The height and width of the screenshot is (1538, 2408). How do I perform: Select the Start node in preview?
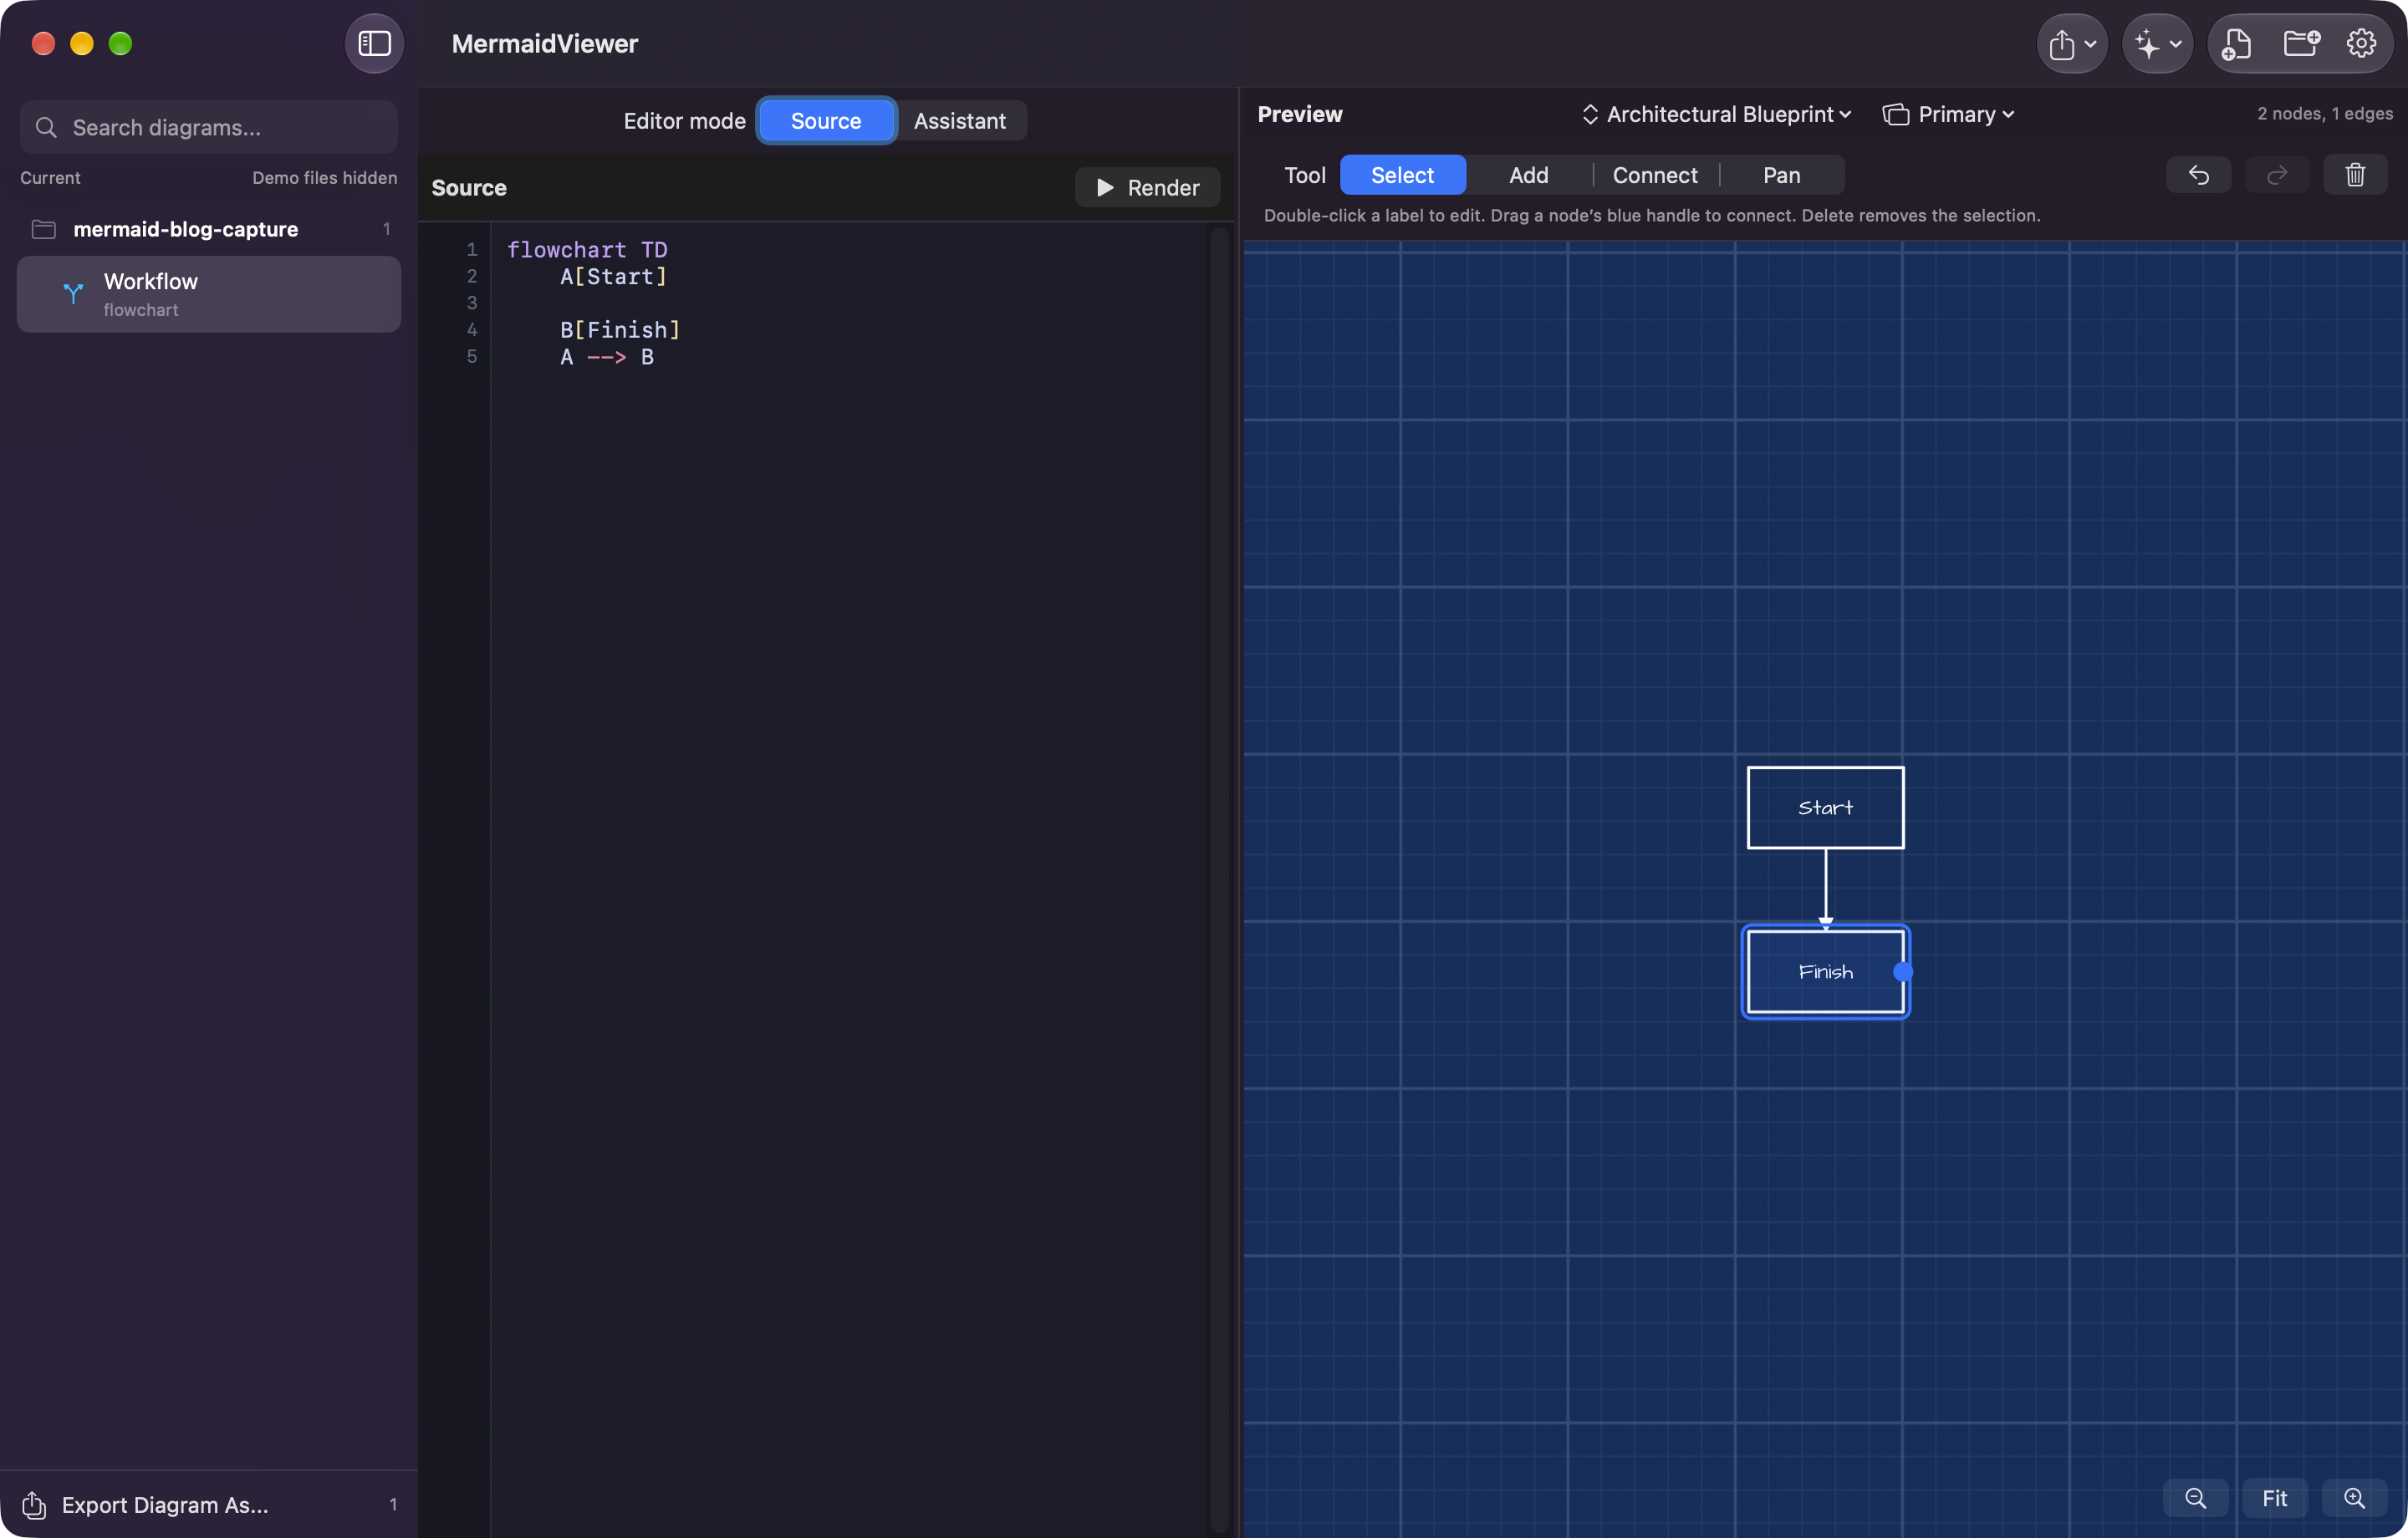1825,807
